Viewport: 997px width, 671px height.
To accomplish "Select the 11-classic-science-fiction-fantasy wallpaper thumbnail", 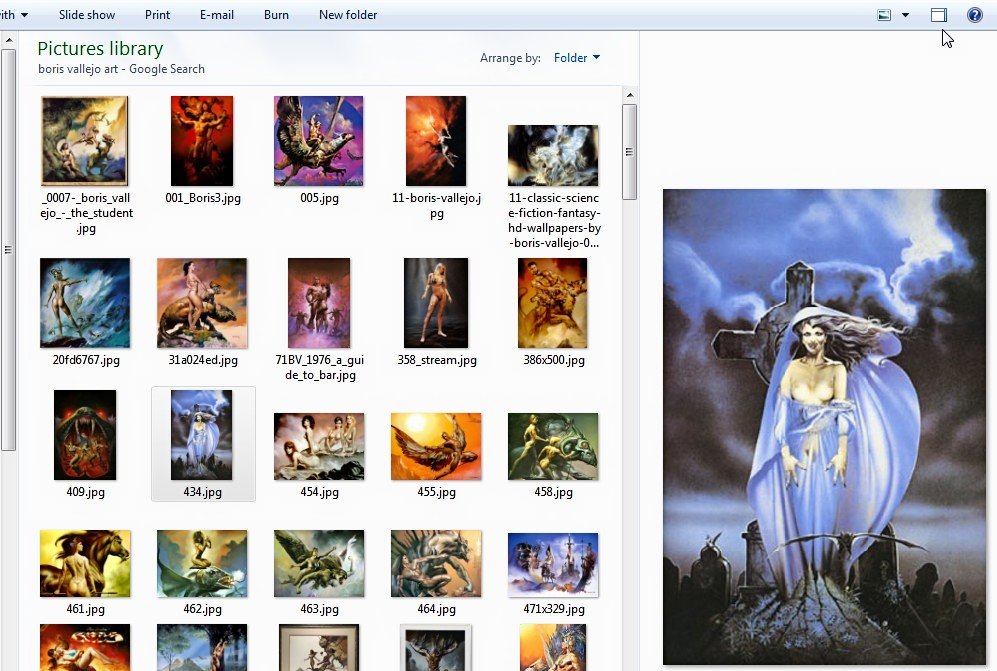I will coord(553,155).
